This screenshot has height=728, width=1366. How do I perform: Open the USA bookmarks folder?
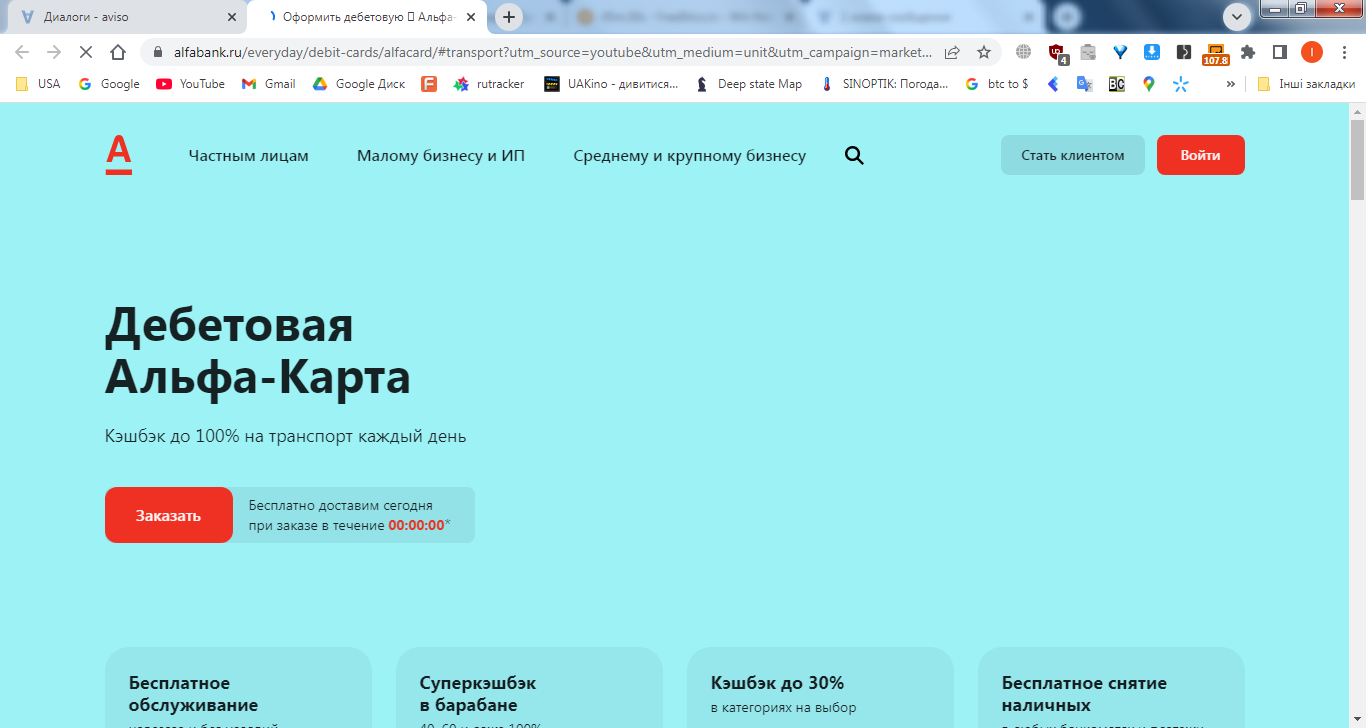pyautogui.click(x=38, y=84)
